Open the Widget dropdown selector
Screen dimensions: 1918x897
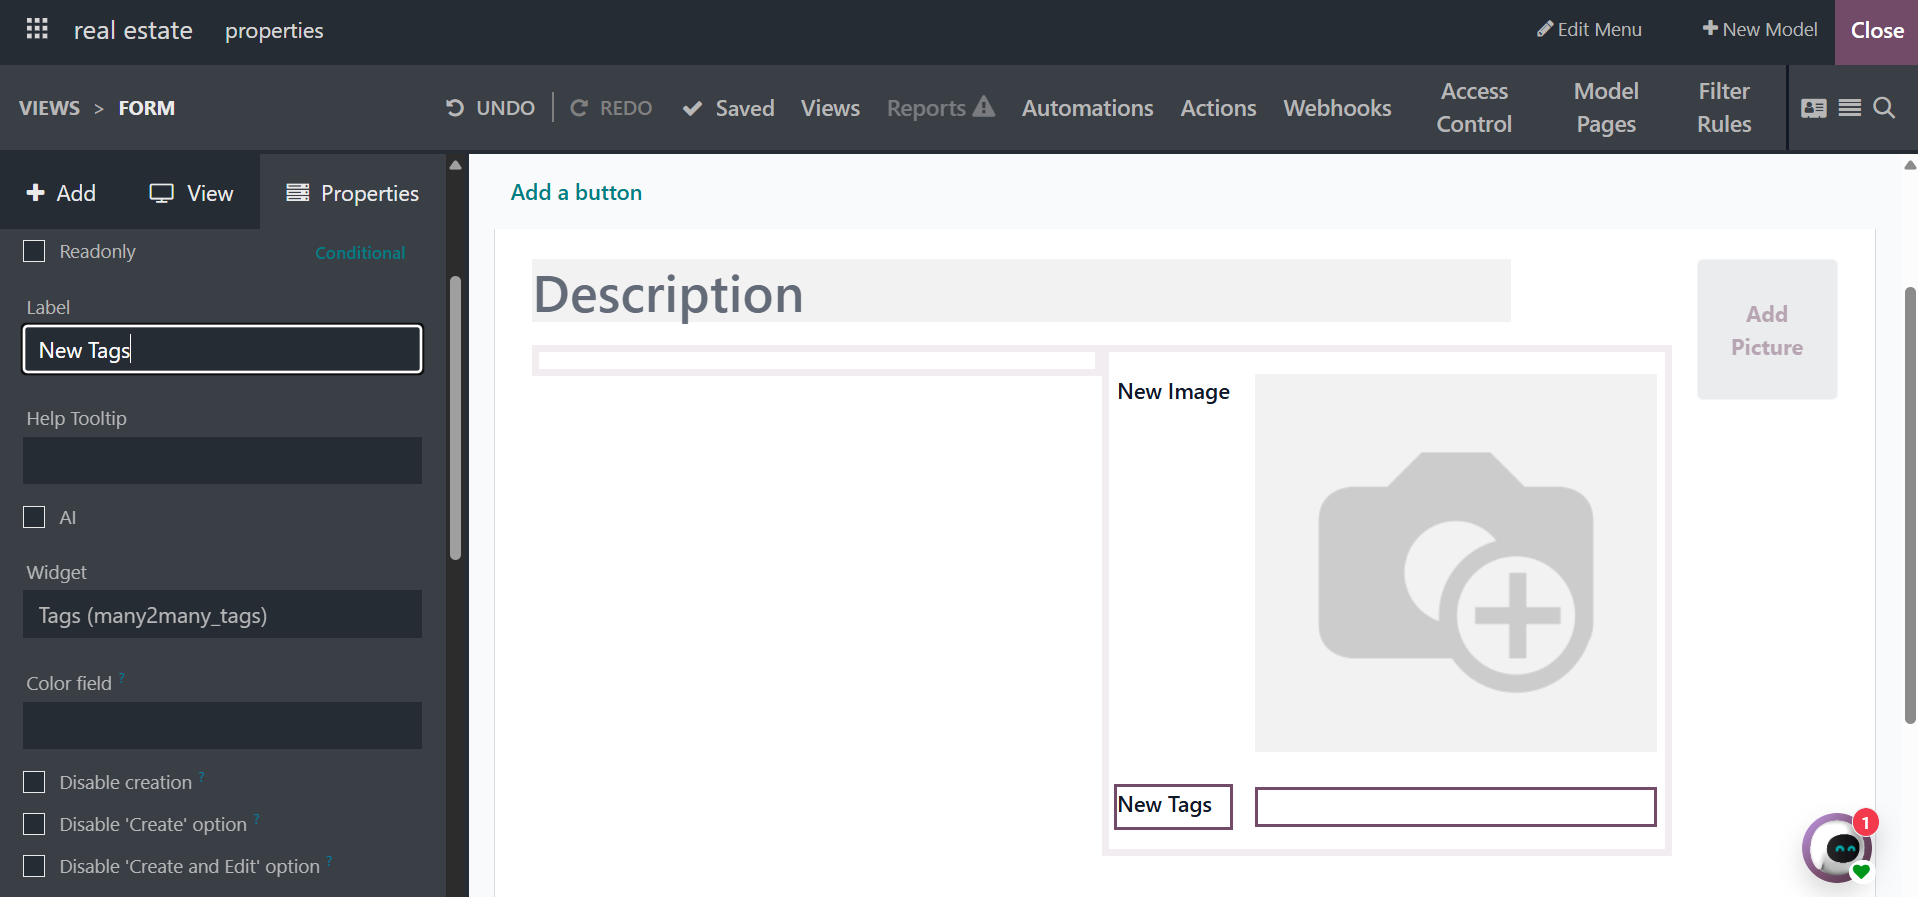click(x=222, y=615)
